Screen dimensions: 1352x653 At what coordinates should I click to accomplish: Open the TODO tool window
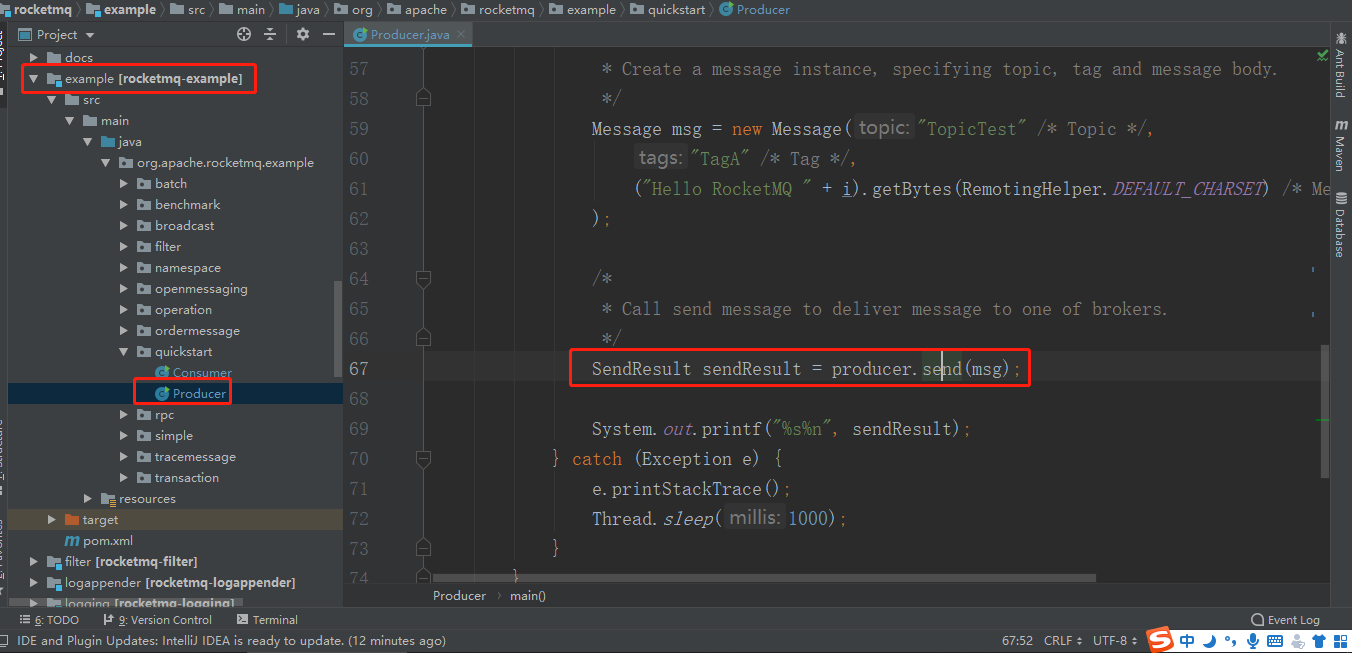coord(49,620)
